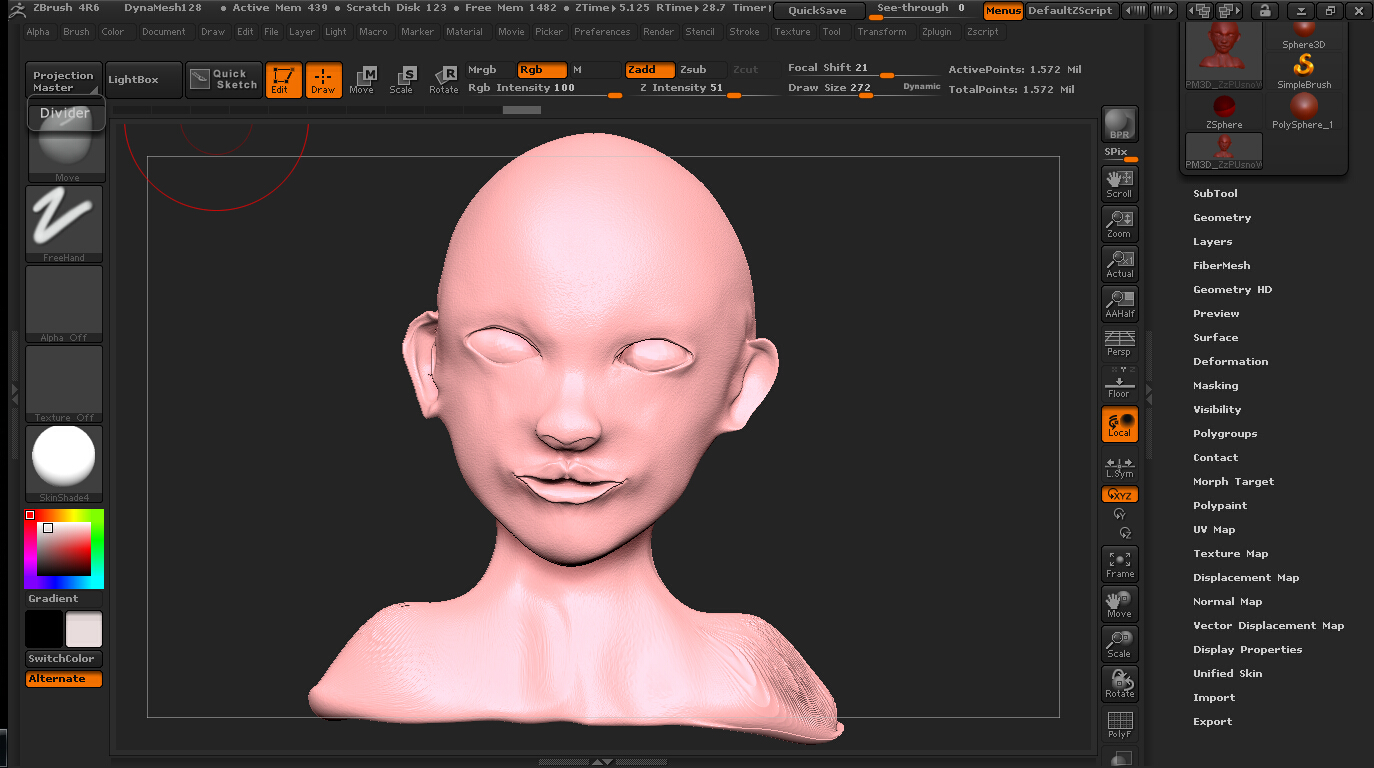The image size is (1374, 768).
Task: Select the AAHalf zoom icon
Action: 1119,304
